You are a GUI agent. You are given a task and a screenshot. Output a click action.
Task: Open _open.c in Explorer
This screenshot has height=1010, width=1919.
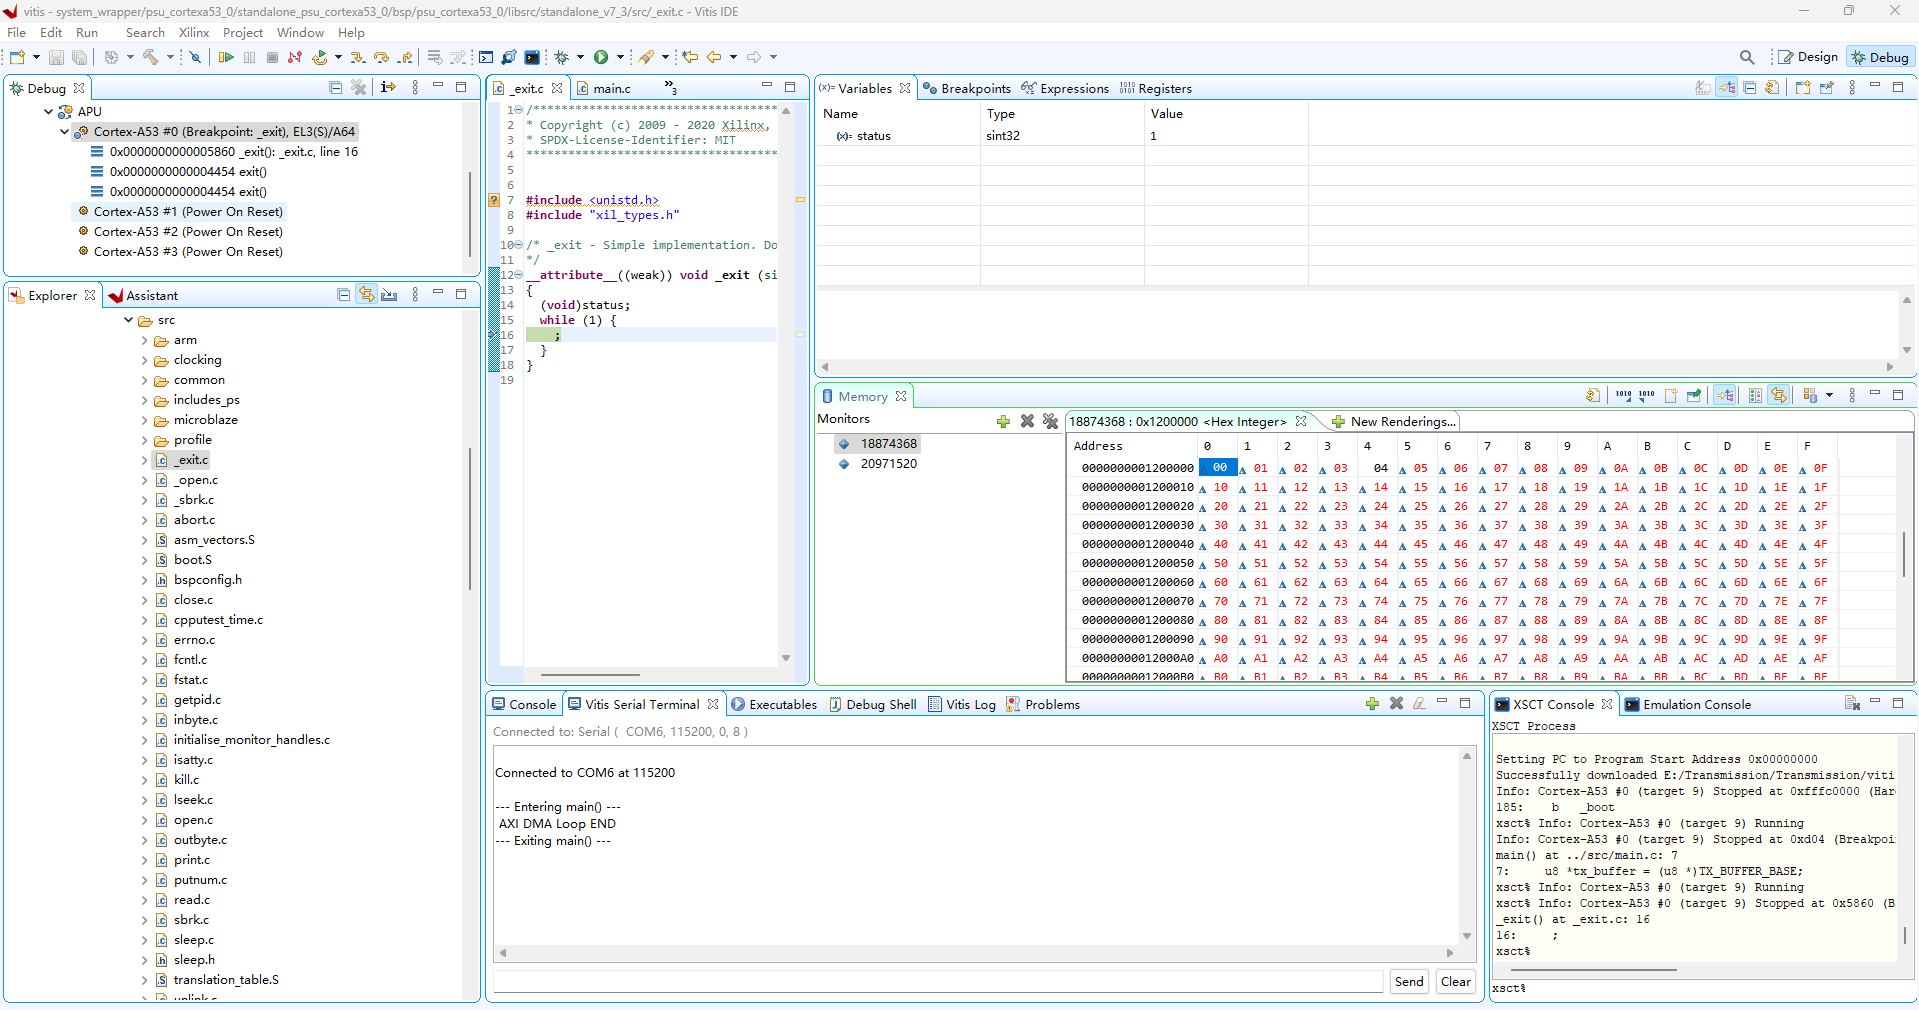(x=196, y=480)
